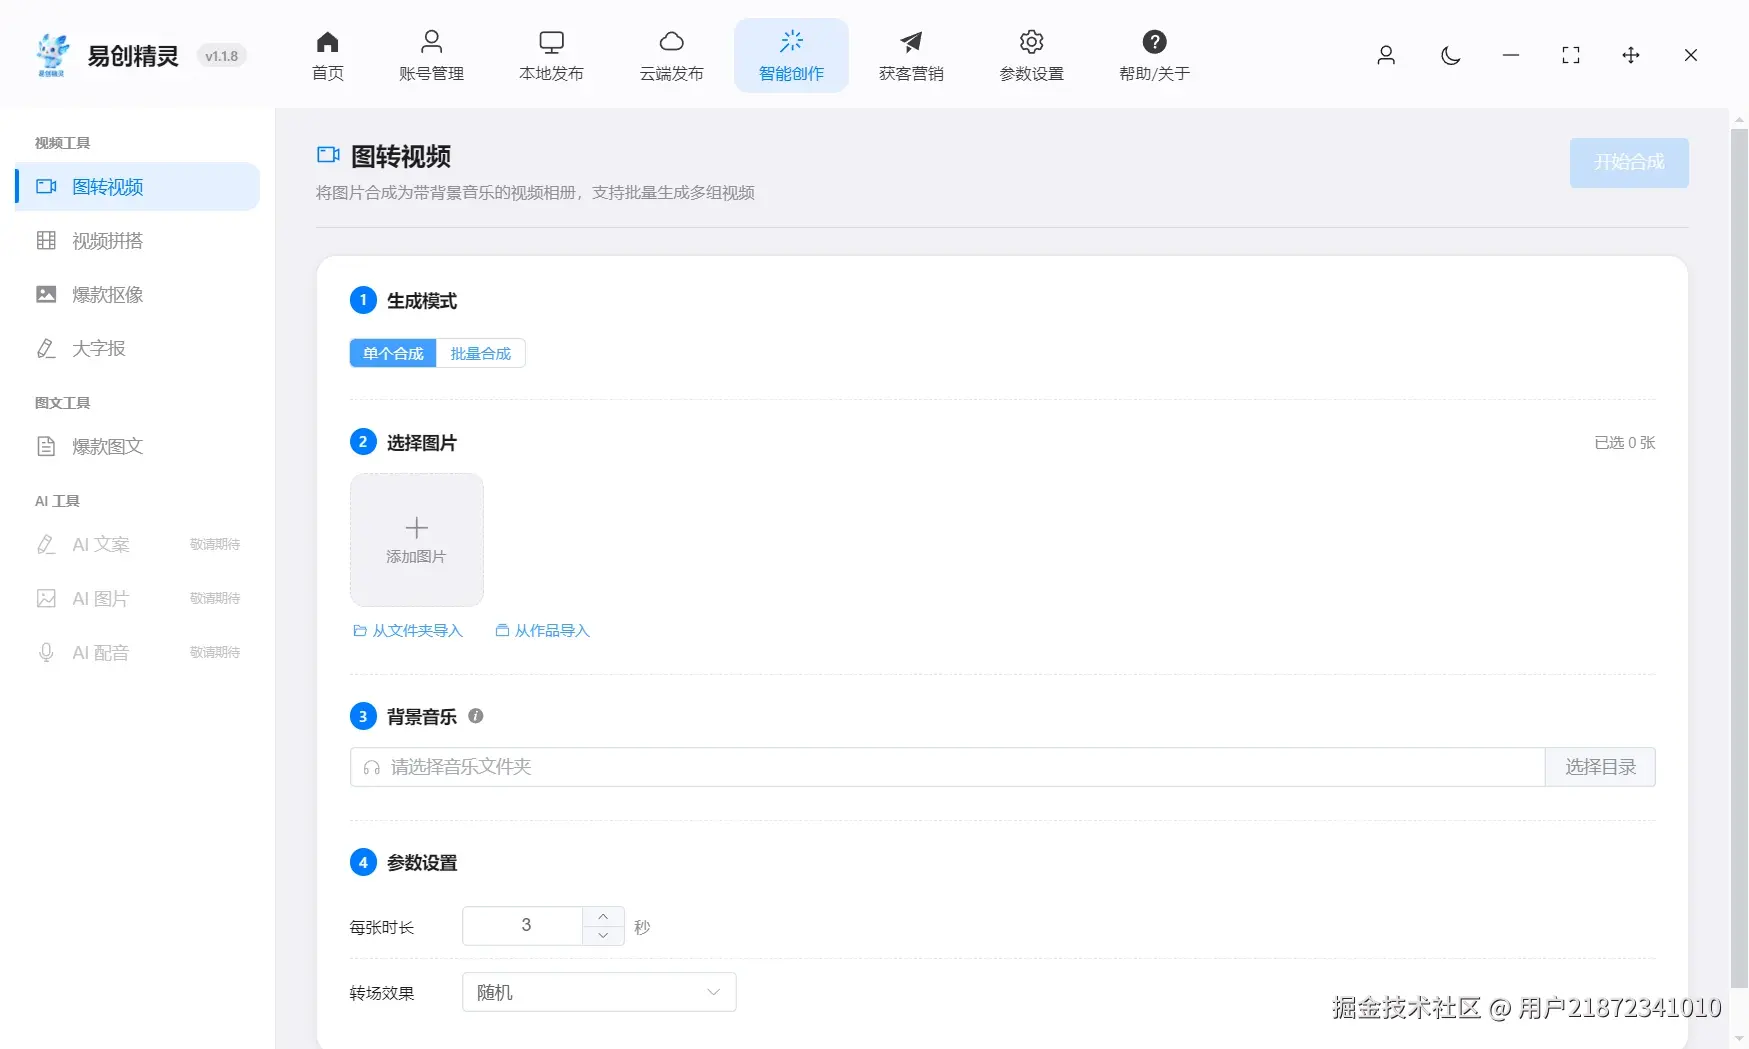Viewport: 1749px width, 1049px height.
Task: Increase 每张时长 duration with up stepper
Action: pyautogui.click(x=603, y=915)
